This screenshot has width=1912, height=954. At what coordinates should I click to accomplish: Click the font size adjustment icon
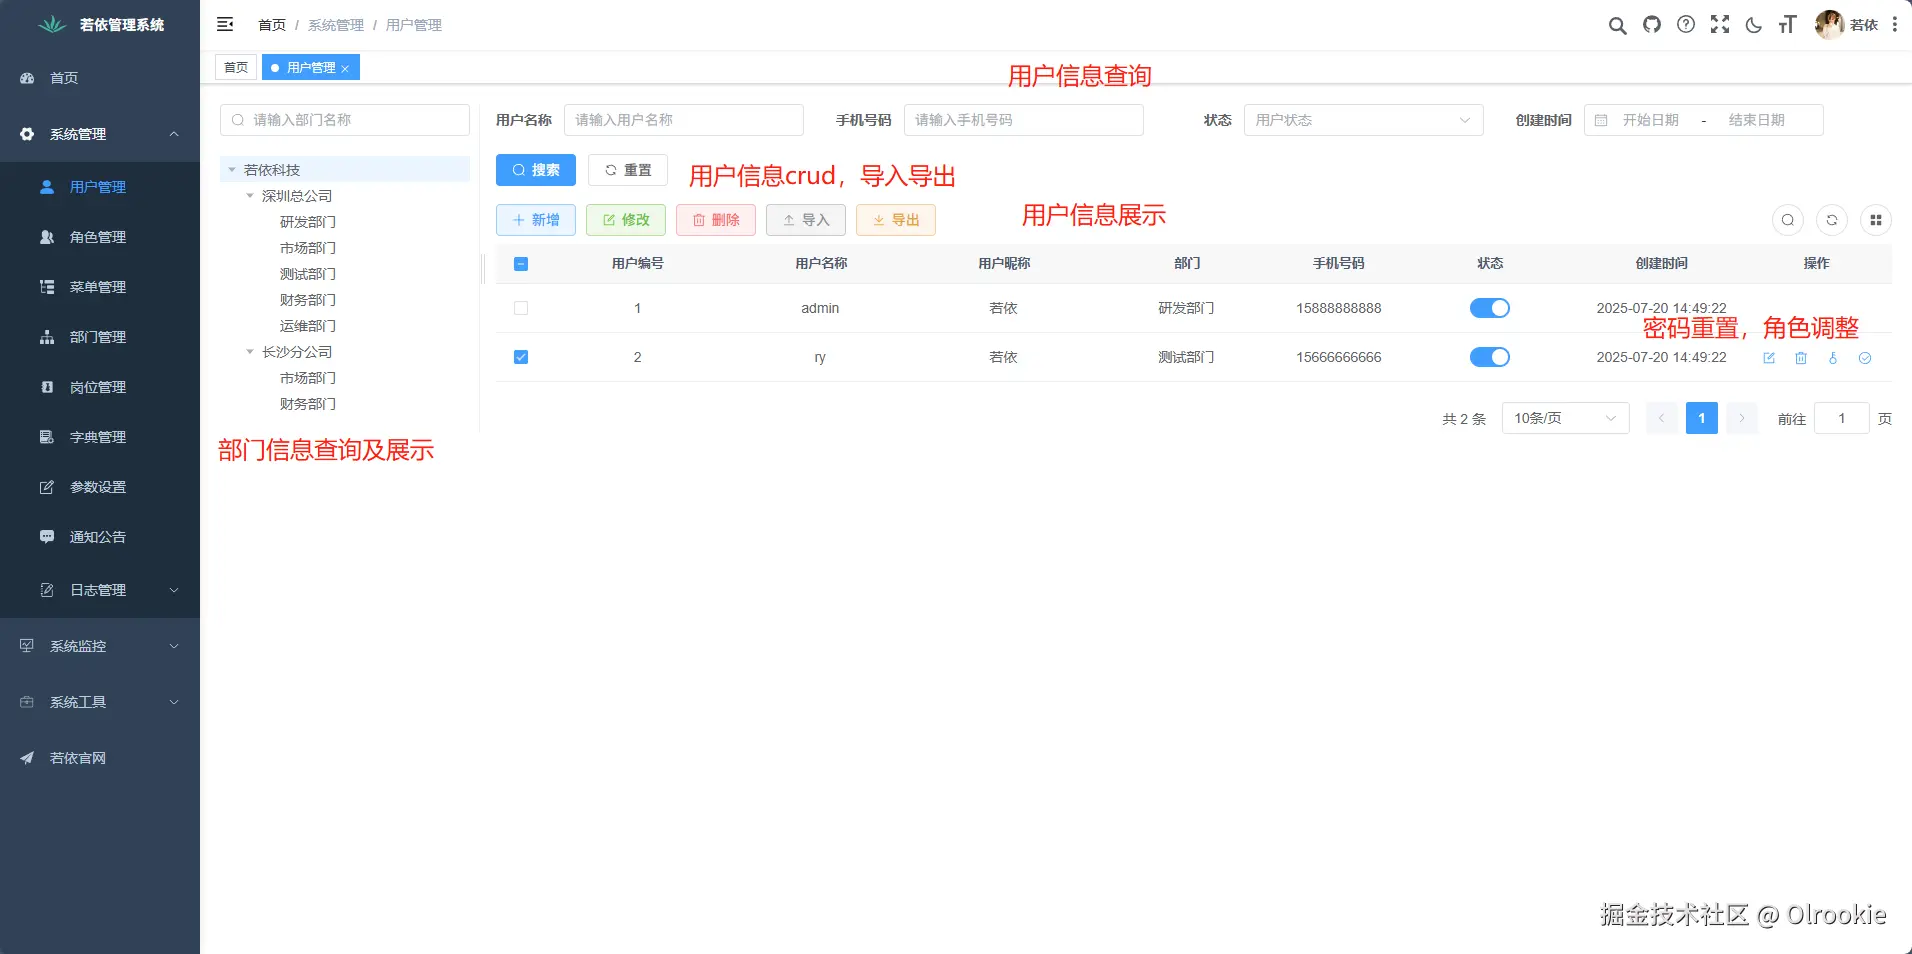tap(1788, 25)
